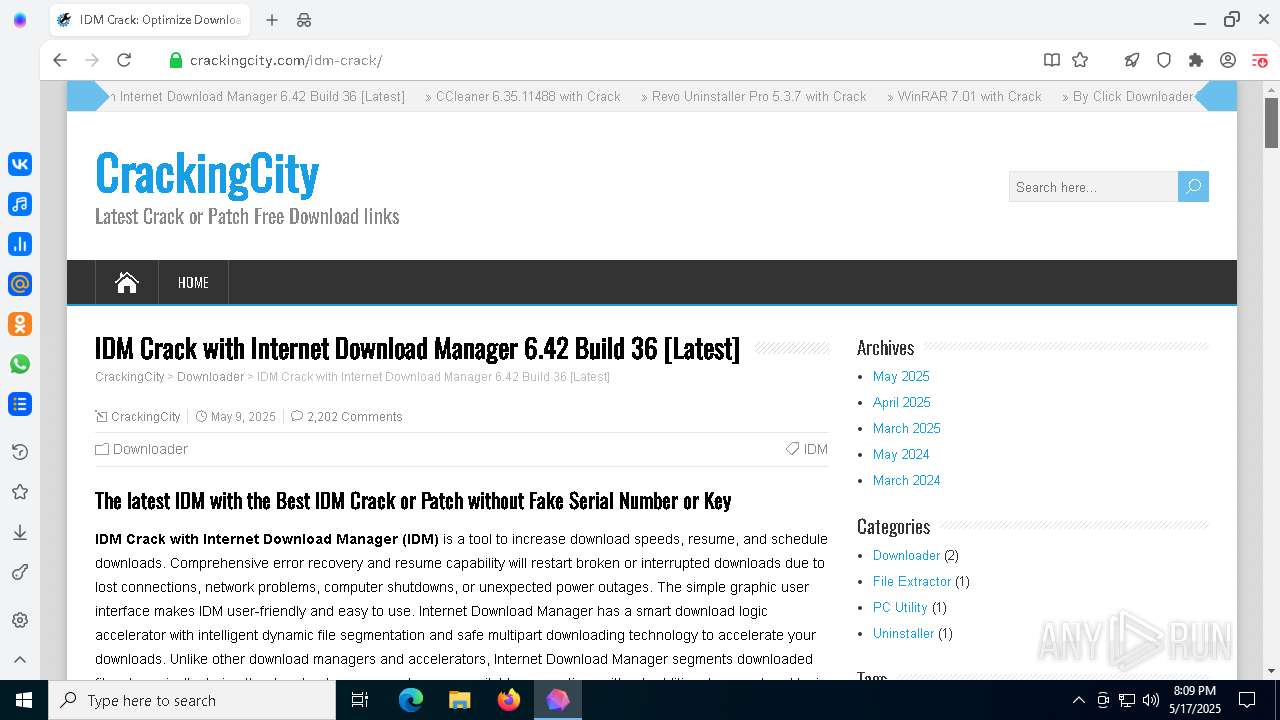Open the CrackingCity author link
This screenshot has height=720, width=1280.
coord(146,417)
